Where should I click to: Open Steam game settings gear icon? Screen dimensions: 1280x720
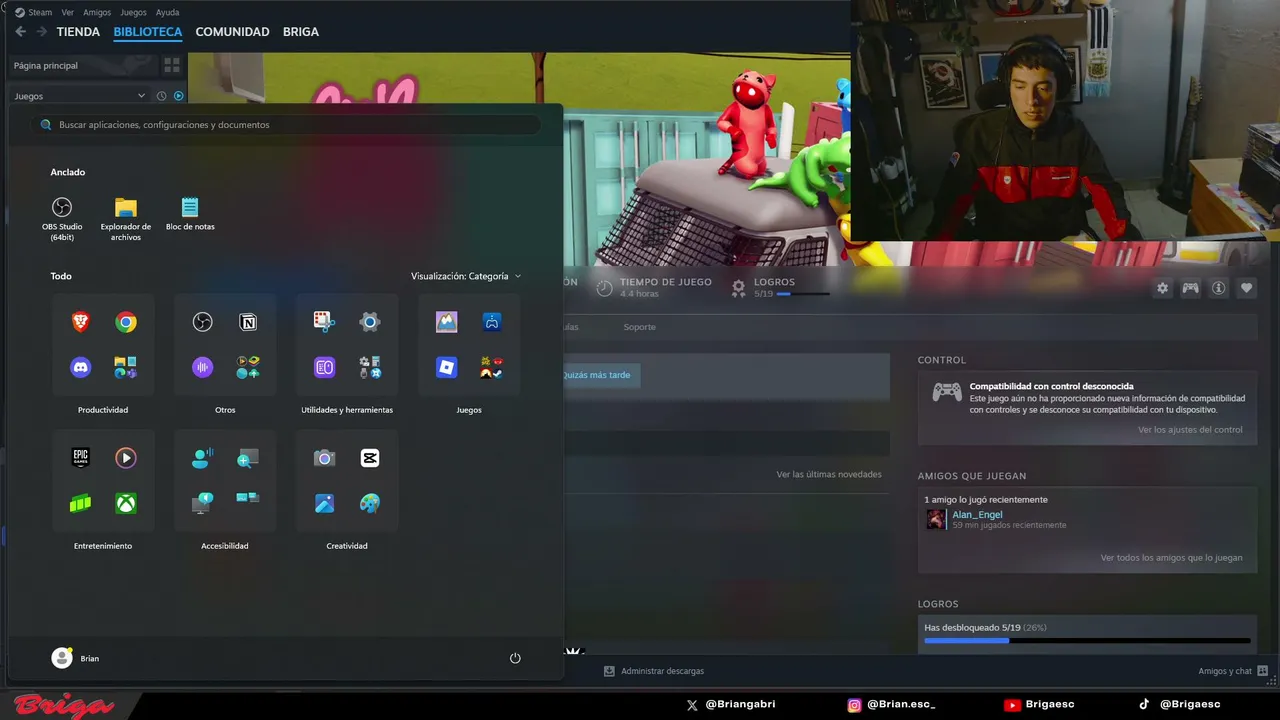1162,288
